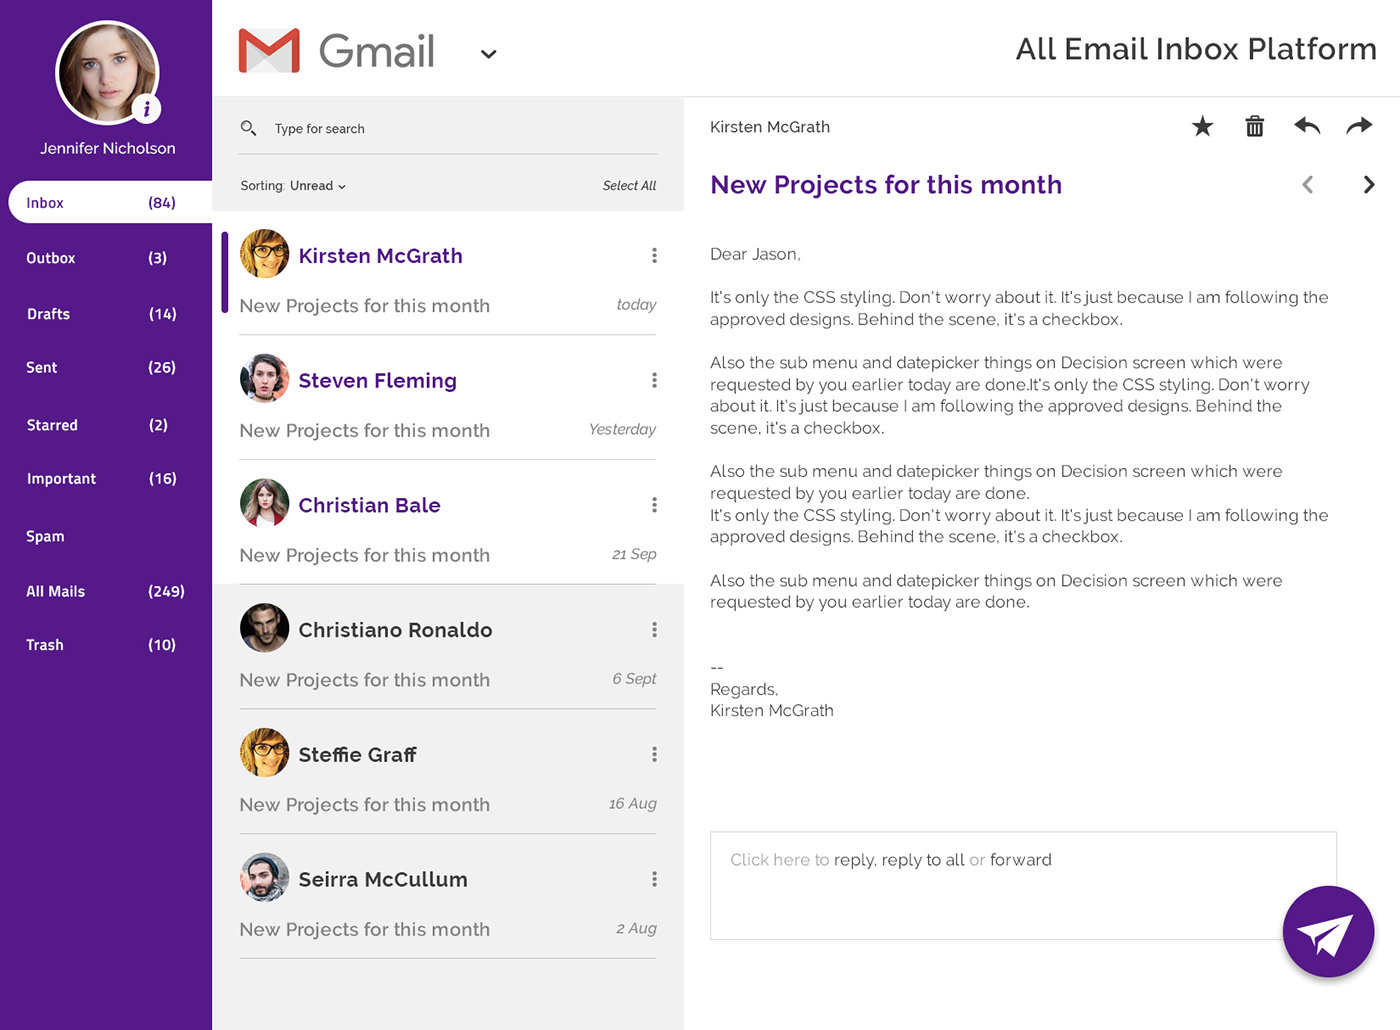Viewport: 1400px width, 1030px height.
Task: Navigate to the next email with the right chevron
Action: (1369, 184)
